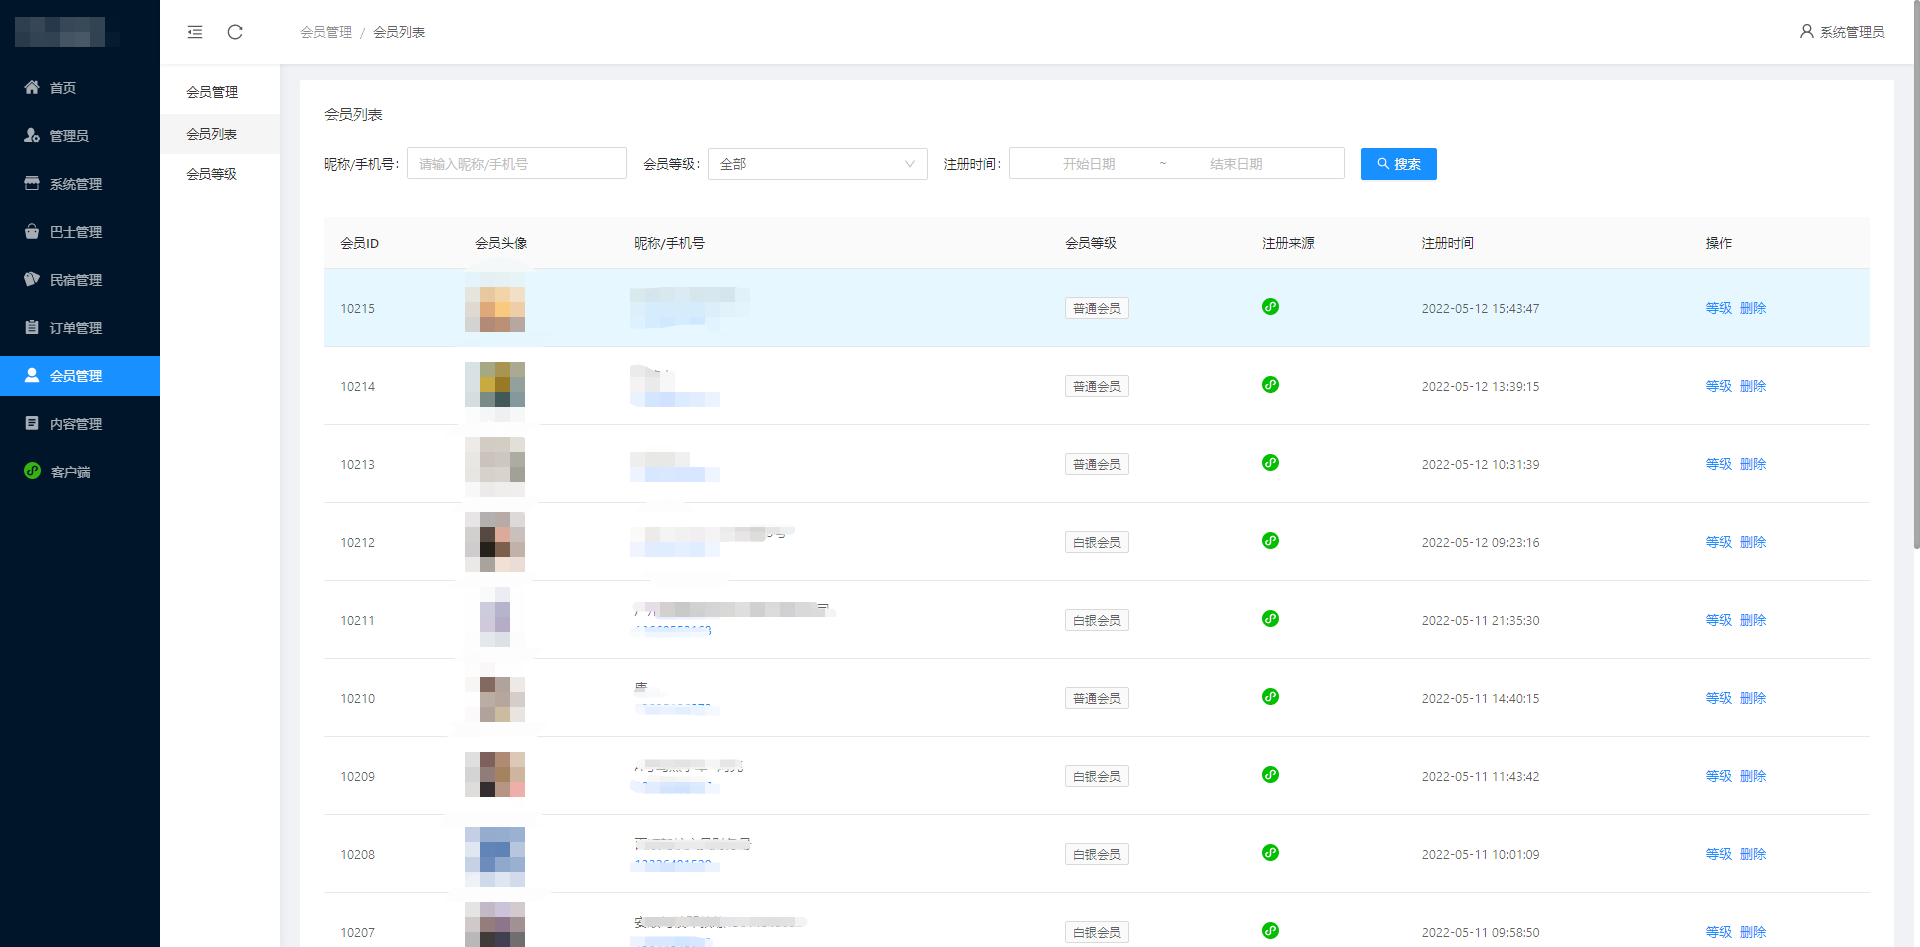
Task: Click the blue 搜索 search button
Action: (x=1398, y=164)
